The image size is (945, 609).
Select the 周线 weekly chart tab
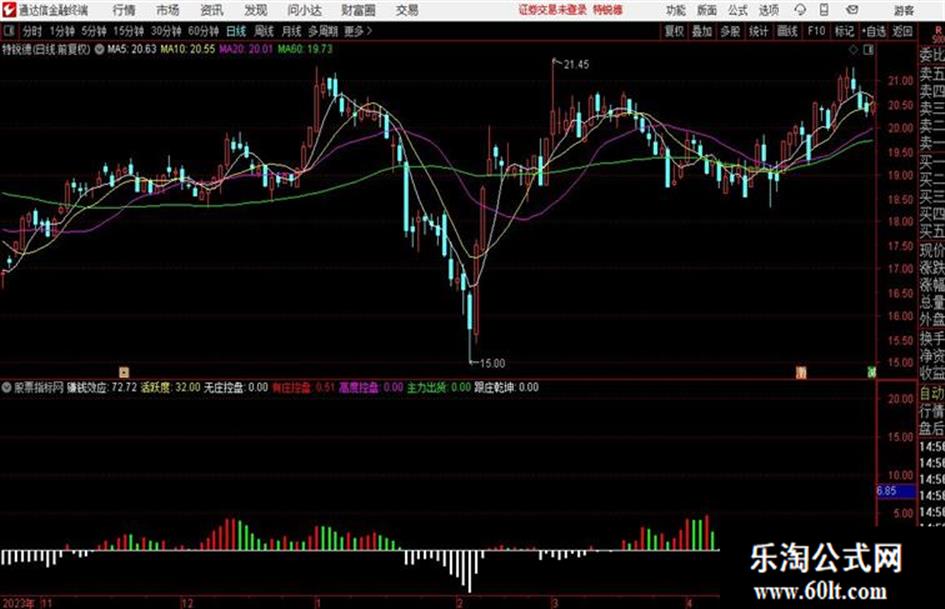click(263, 31)
